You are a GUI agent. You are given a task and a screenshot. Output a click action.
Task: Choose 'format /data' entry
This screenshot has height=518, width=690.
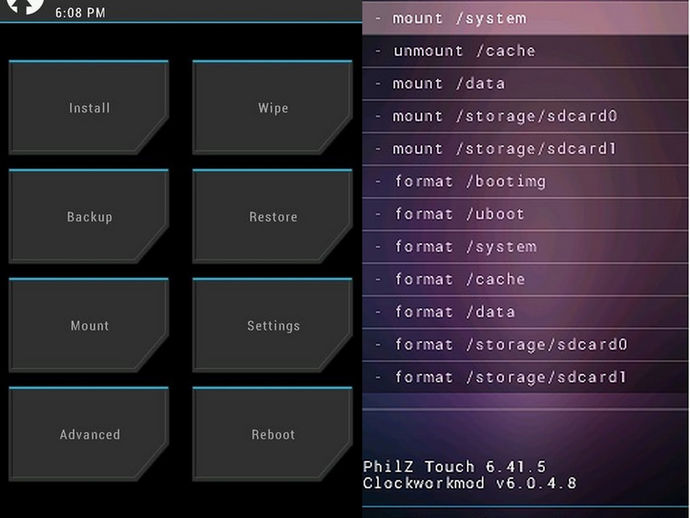(525, 312)
